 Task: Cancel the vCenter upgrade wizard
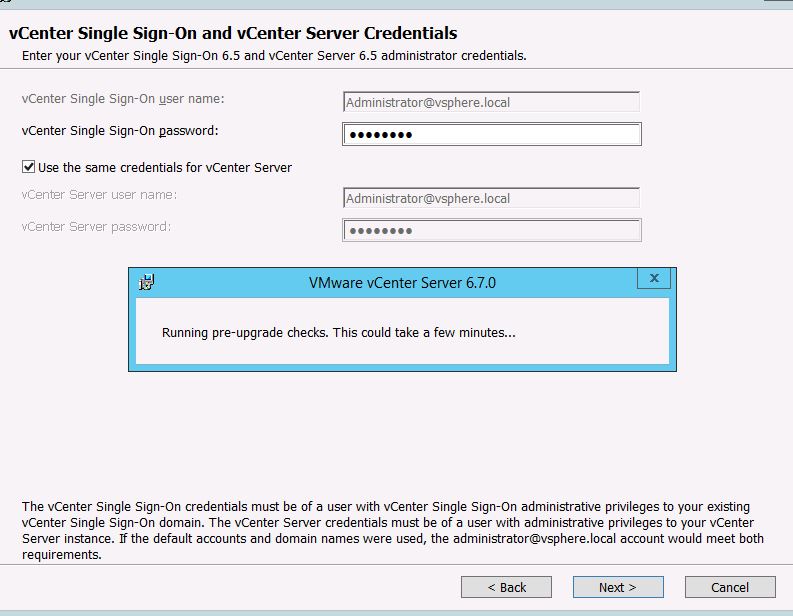click(730, 587)
